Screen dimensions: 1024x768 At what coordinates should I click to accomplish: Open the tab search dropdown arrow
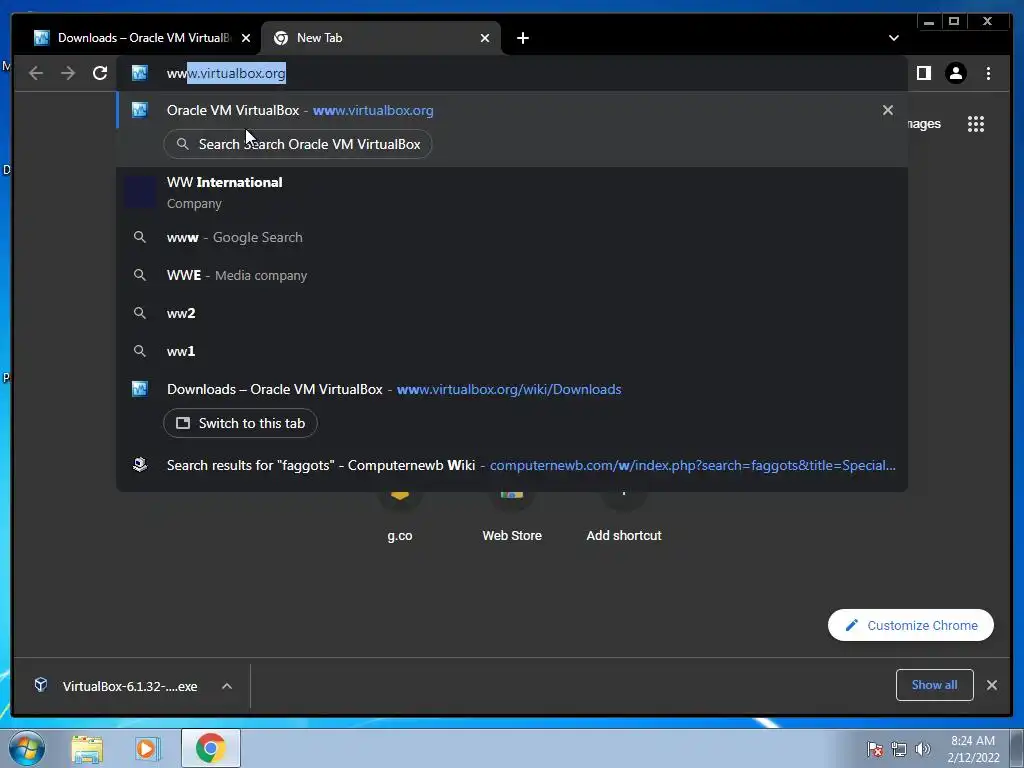pyautogui.click(x=893, y=38)
